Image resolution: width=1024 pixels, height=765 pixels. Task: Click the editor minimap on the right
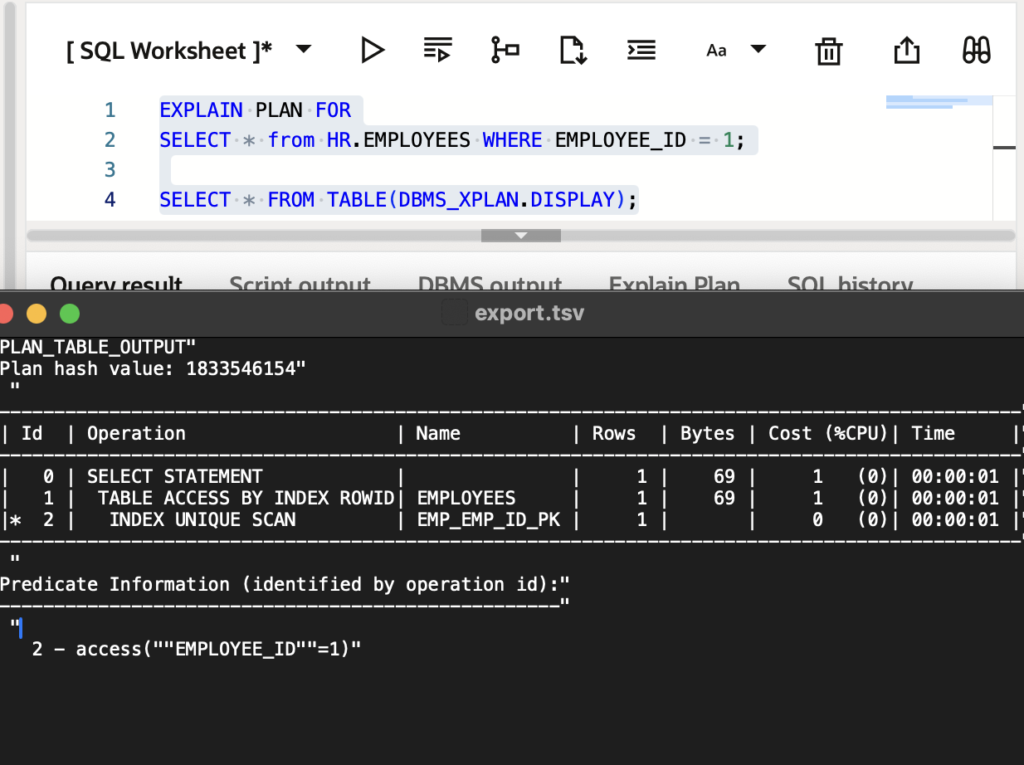(939, 102)
